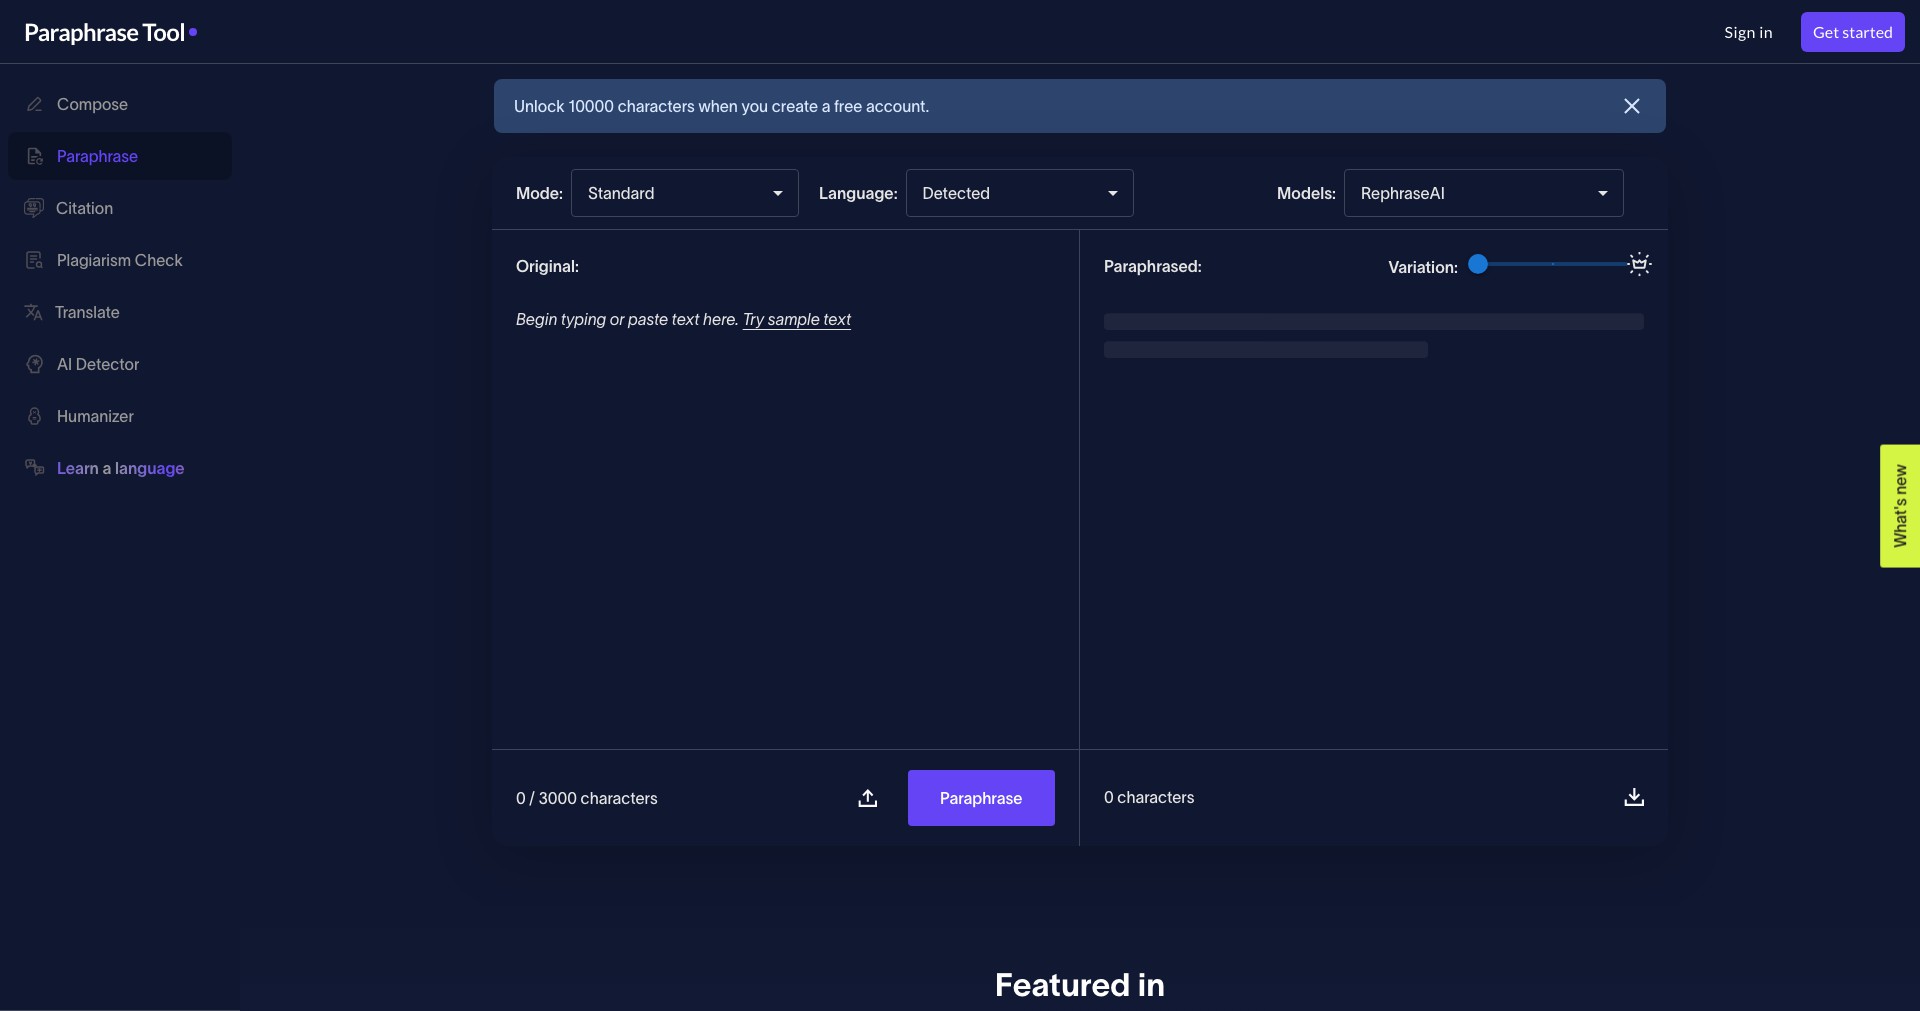The image size is (1920, 1011).
Task: Click the Get started button
Action: coord(1852,32)
